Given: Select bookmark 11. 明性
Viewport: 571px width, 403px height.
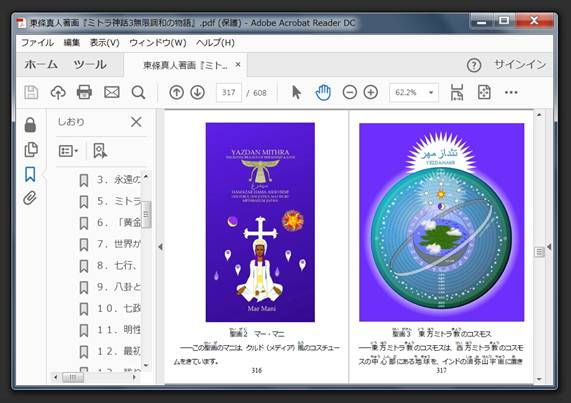Looking at the screenshot, I should pyautogui.click(x=110, y=330).
